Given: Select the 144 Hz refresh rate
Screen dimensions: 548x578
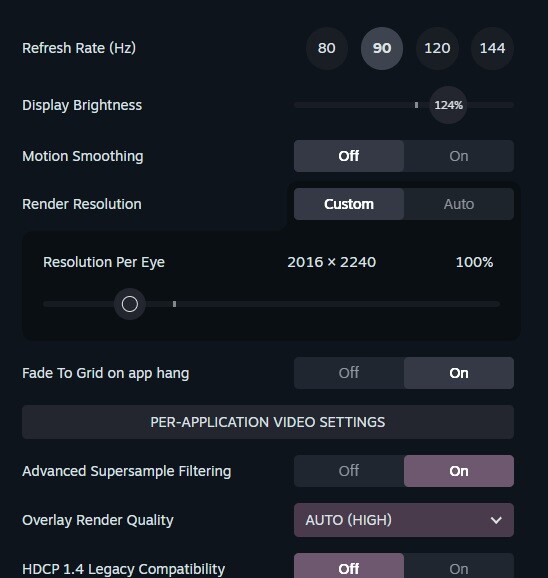Looking at the screenshot, I should click(x=492, y=48).
